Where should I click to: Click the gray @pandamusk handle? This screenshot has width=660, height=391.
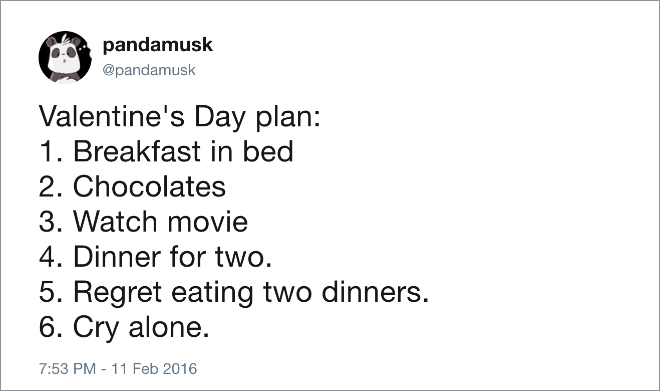coord(149,70)
